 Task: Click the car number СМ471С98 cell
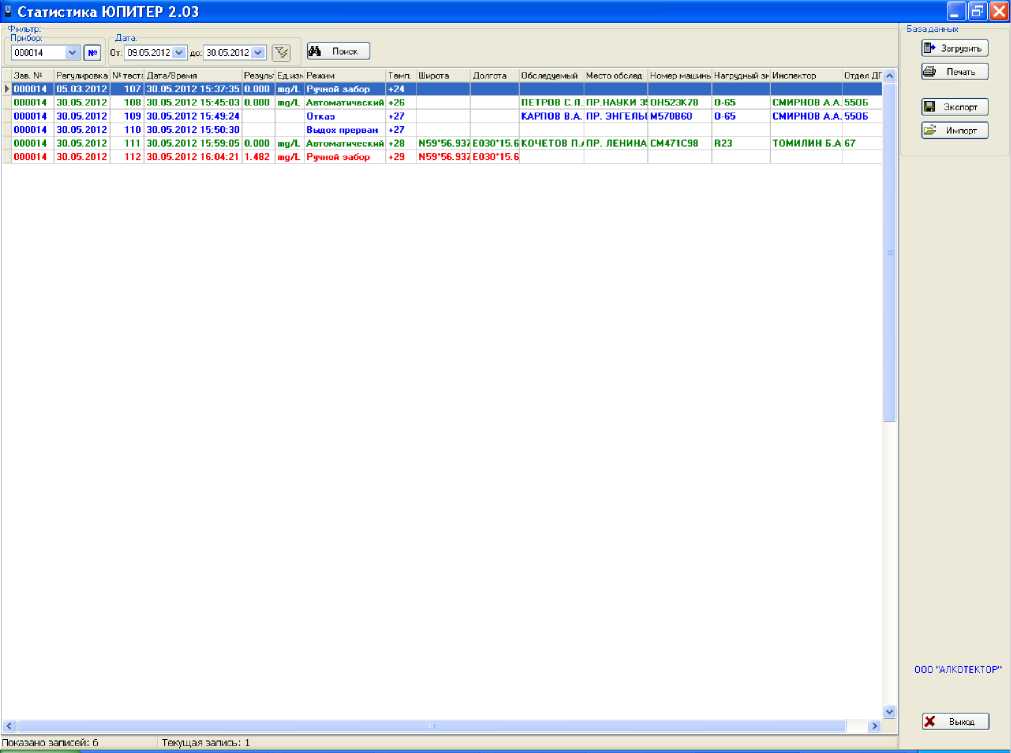tap(680, 143)
